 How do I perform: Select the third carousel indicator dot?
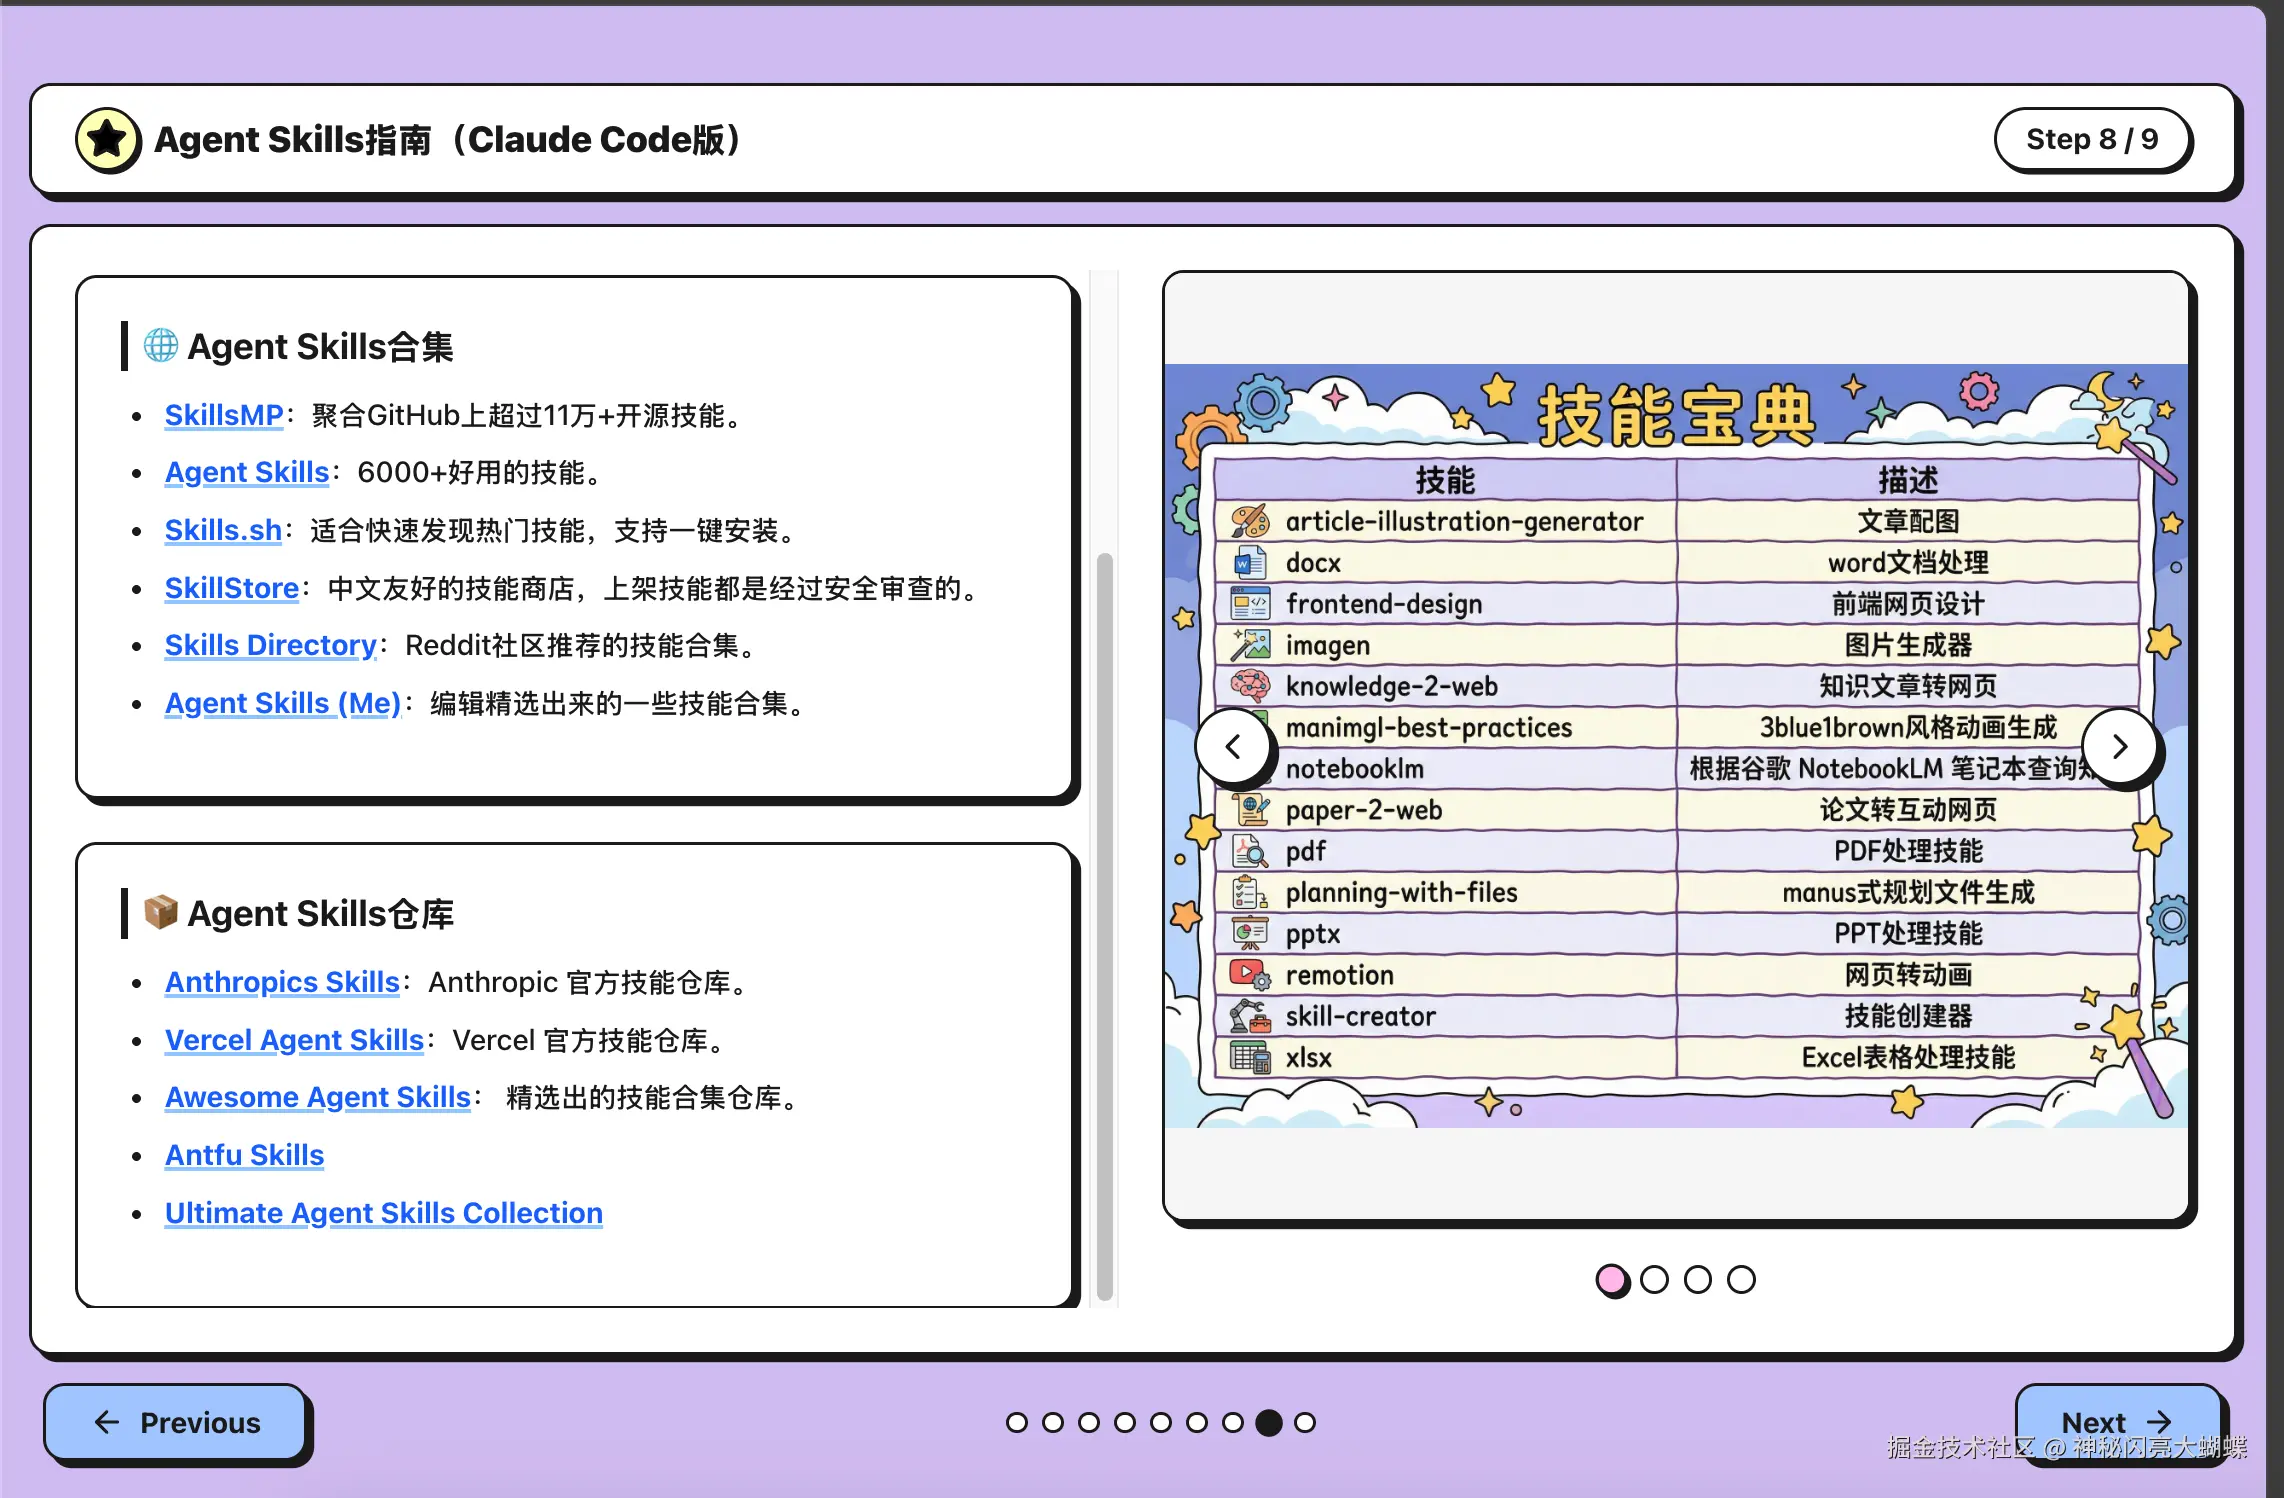pyautogui.click(x=1697, y=1280)
